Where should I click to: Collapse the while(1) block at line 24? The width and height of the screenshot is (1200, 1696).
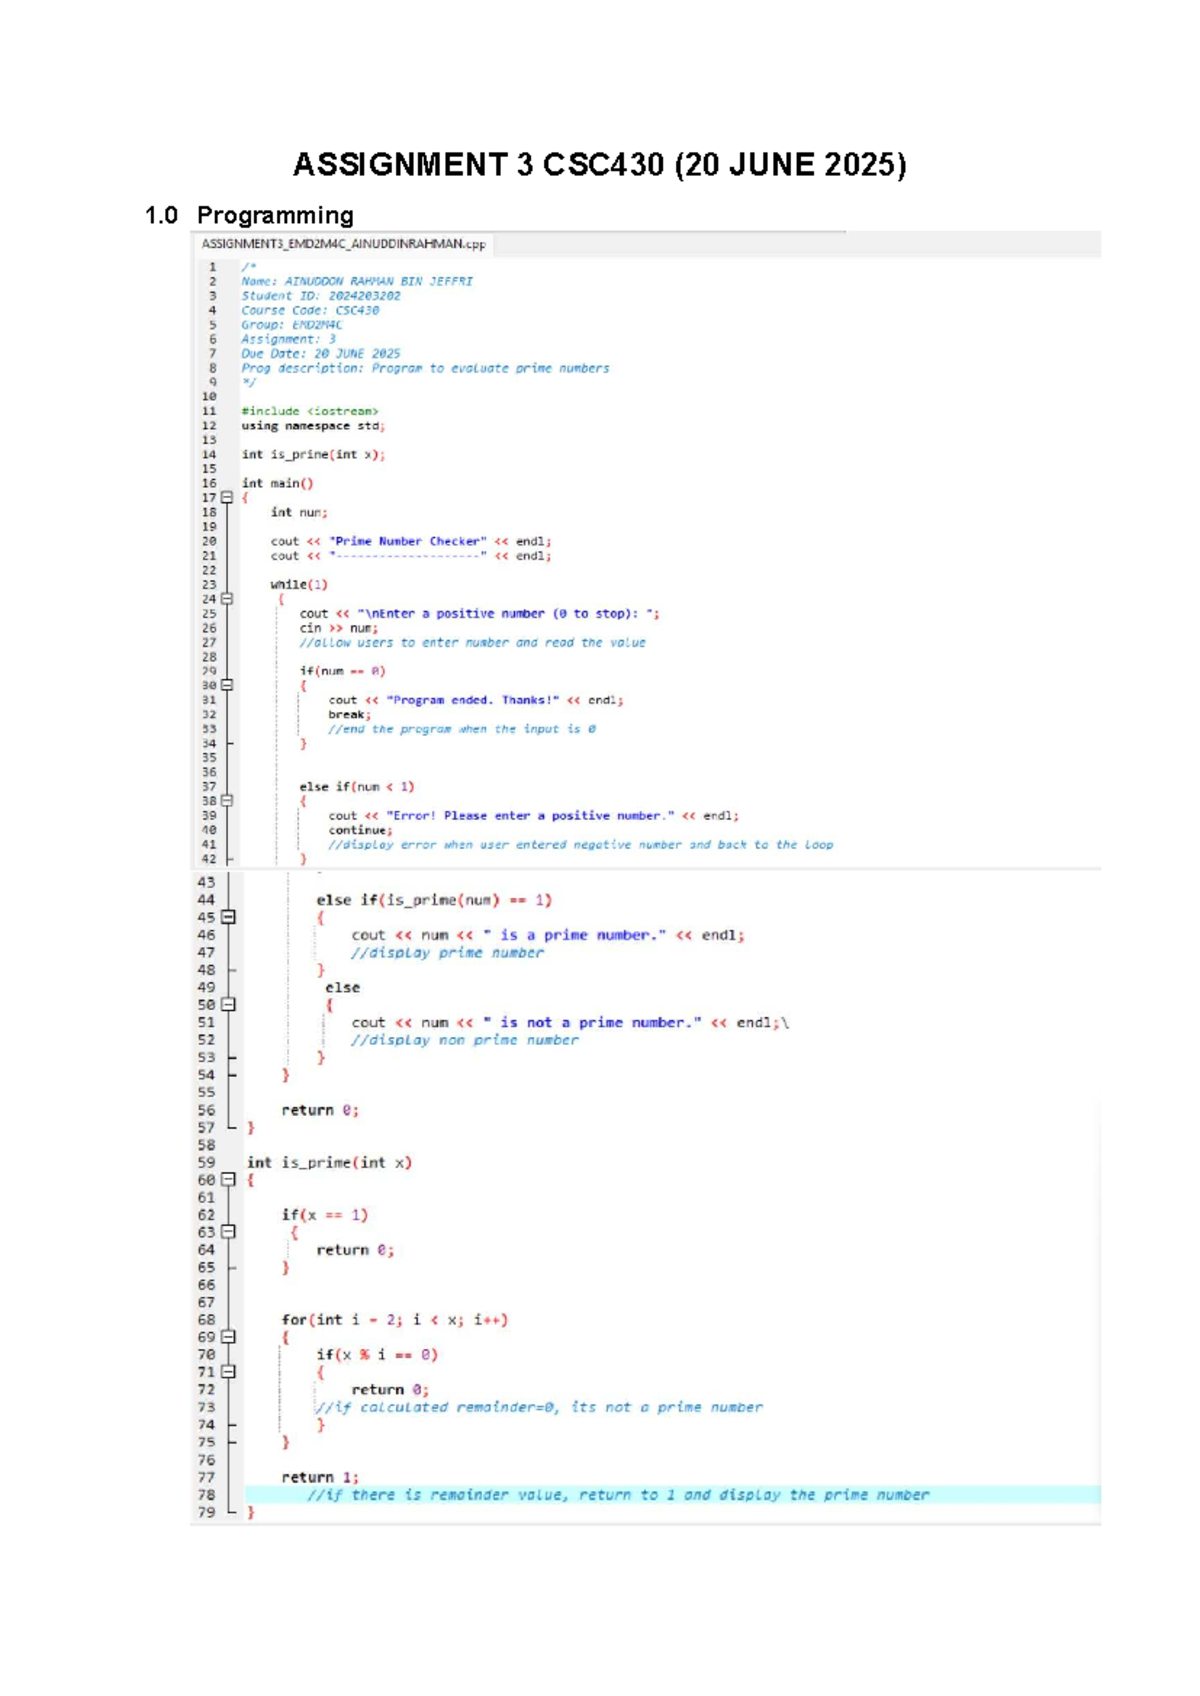pyautogui.click(x=227, y=599)
